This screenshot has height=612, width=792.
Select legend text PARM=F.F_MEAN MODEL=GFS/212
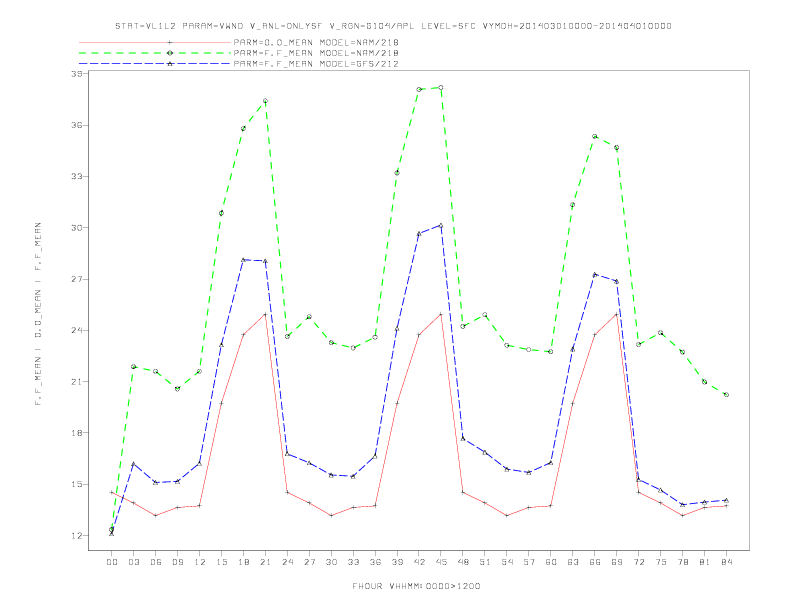[x=316, y=64]
